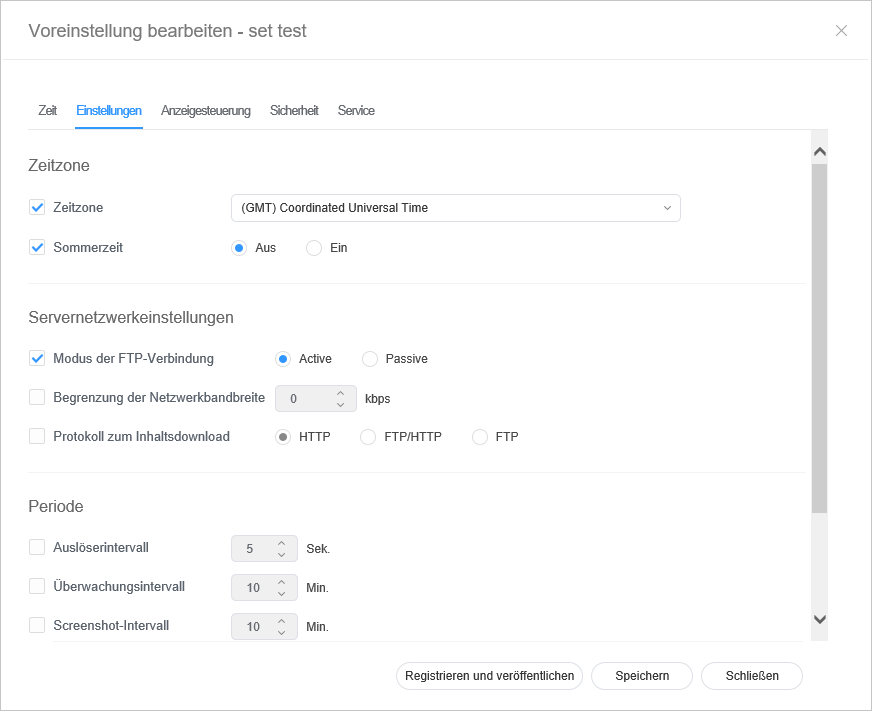
Task: Increase the Netzwerkbandbreite kbps value
Action: pos(340,392)
